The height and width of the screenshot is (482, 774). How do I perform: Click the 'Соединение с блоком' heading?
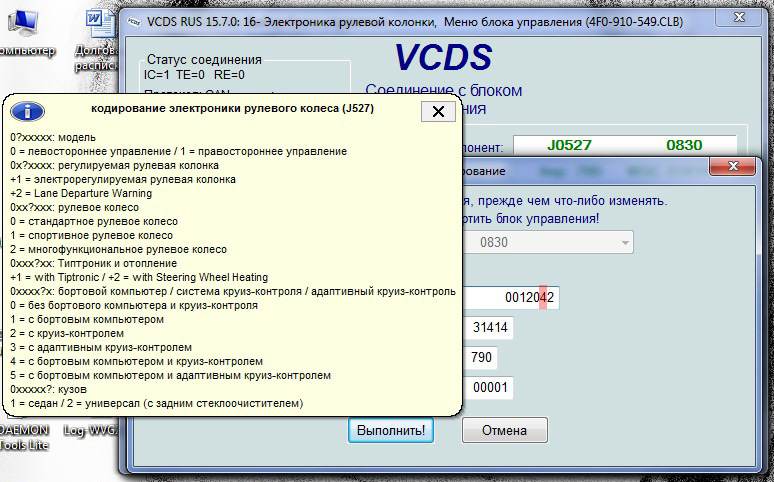(443, 91)
